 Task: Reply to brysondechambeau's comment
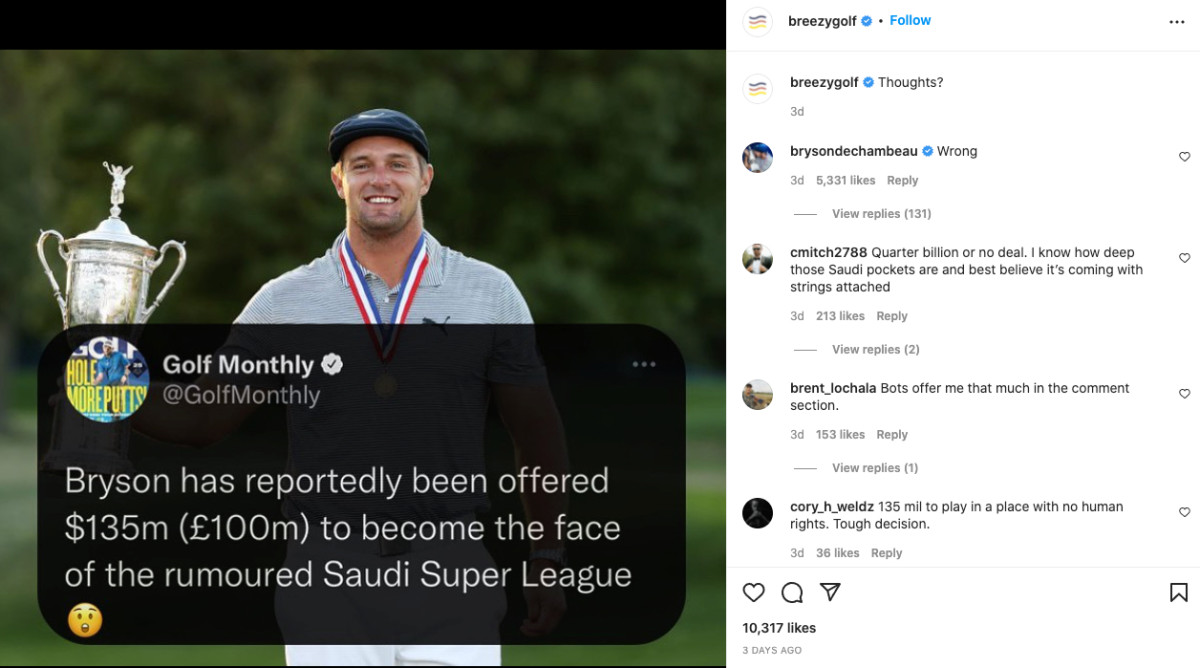pyautogui.click(x=902, y=180)
